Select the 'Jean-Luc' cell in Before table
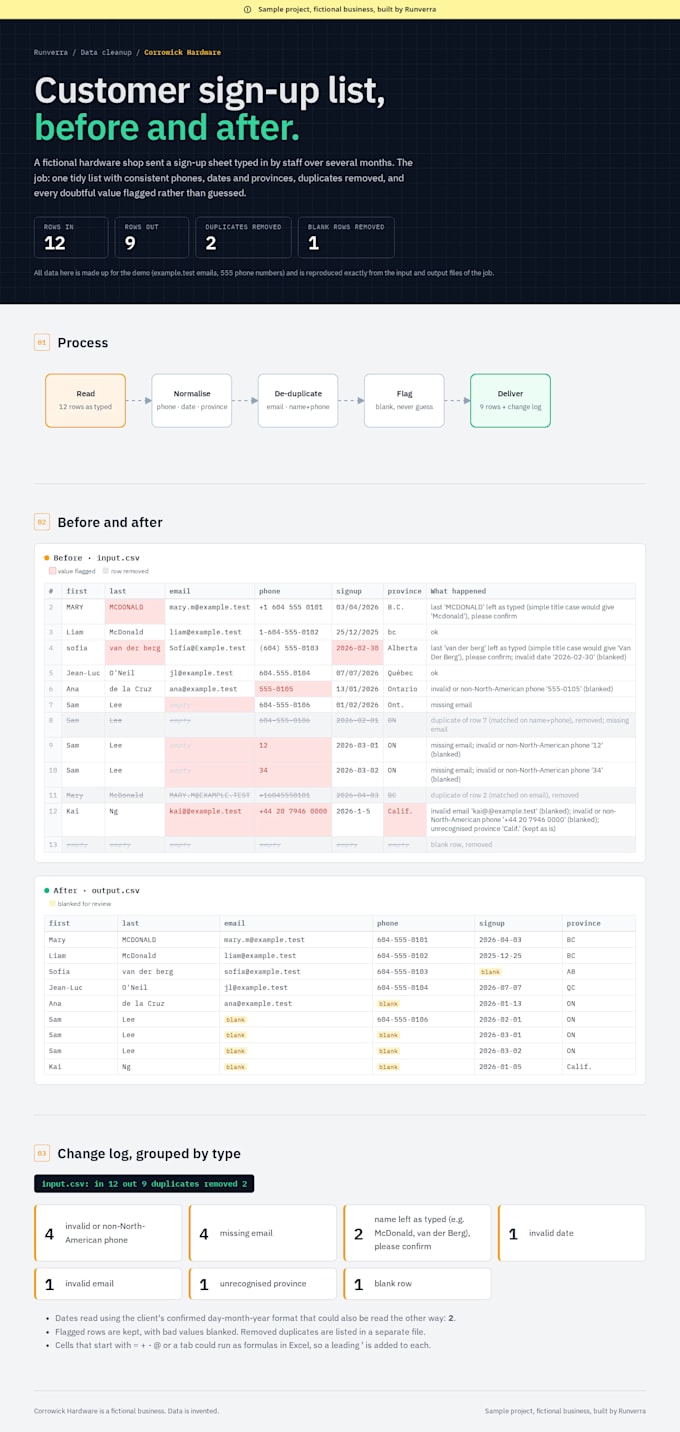 point(83,673)
